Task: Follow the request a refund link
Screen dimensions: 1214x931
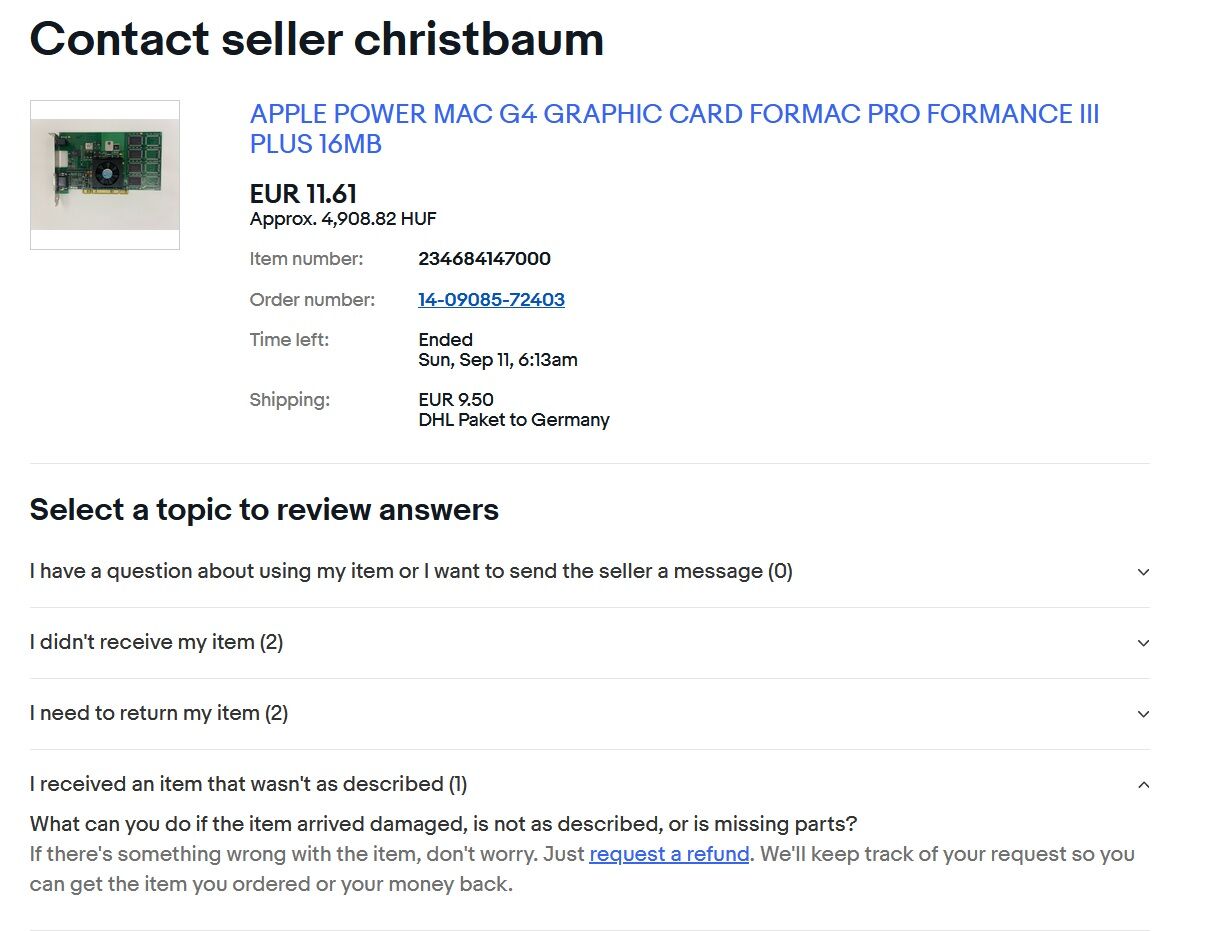Action: (x=669, y=854)
